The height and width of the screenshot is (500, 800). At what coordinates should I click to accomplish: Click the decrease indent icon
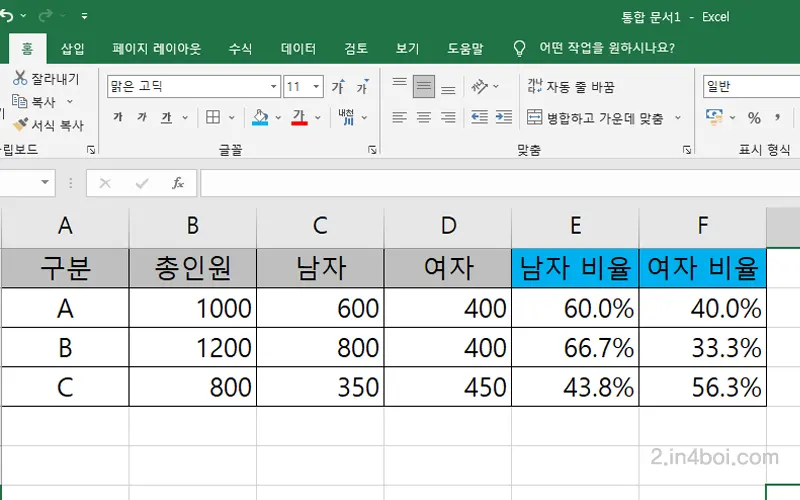tap(480, 117)
